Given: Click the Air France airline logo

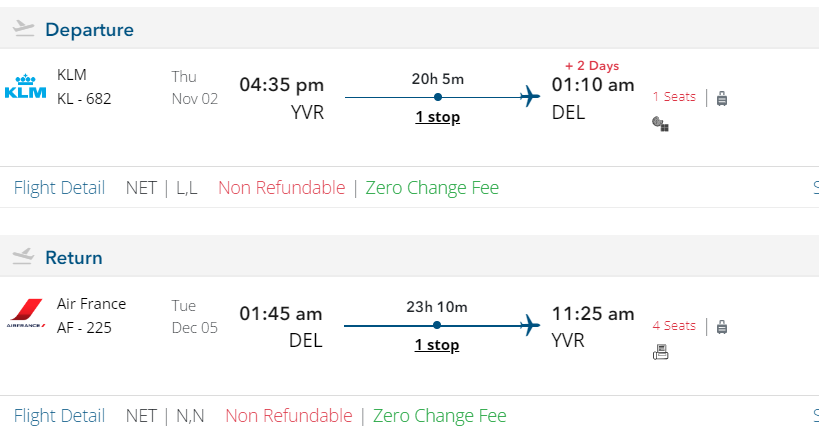Looking at the screenshot, I should tap(26, 313).
